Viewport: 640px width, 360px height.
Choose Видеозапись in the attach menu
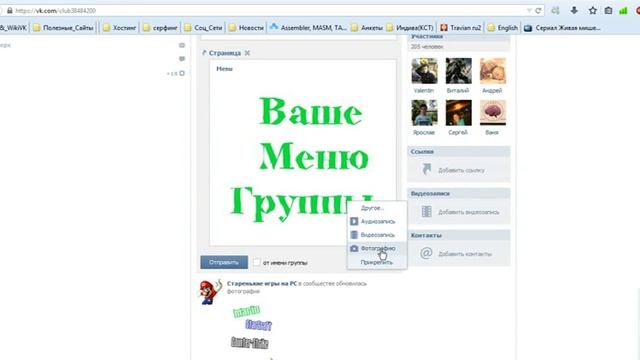point(377,235)
